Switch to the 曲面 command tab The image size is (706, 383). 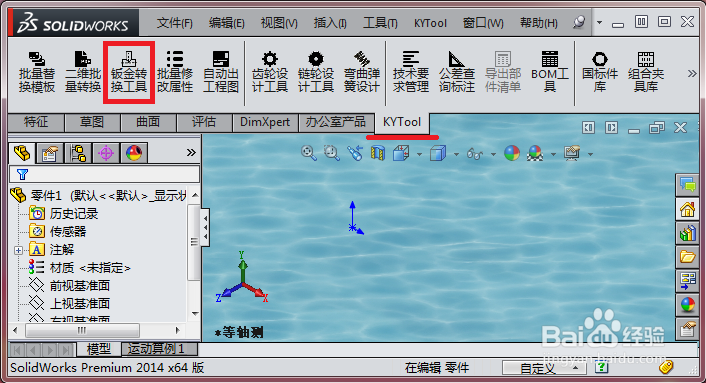(148, 122)
